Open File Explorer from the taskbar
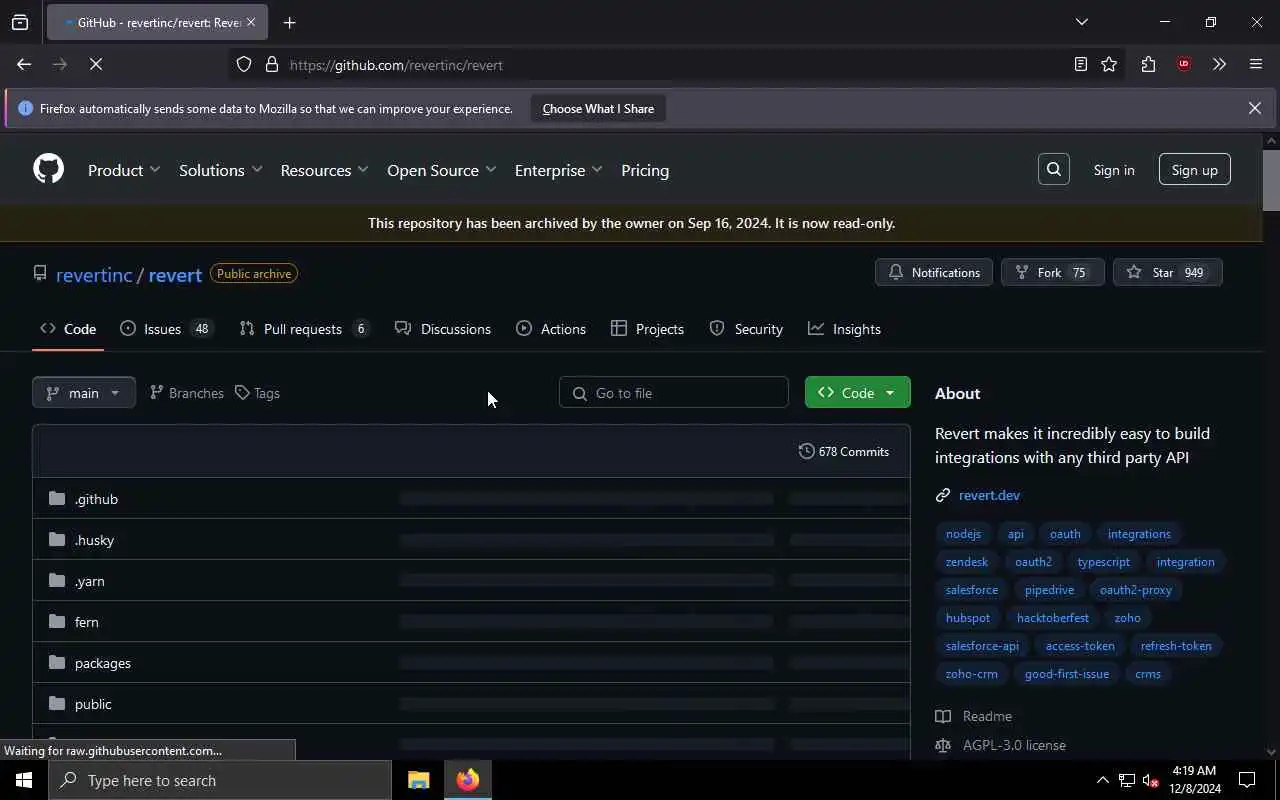The image size is (1280, 800). coord(418,780)
